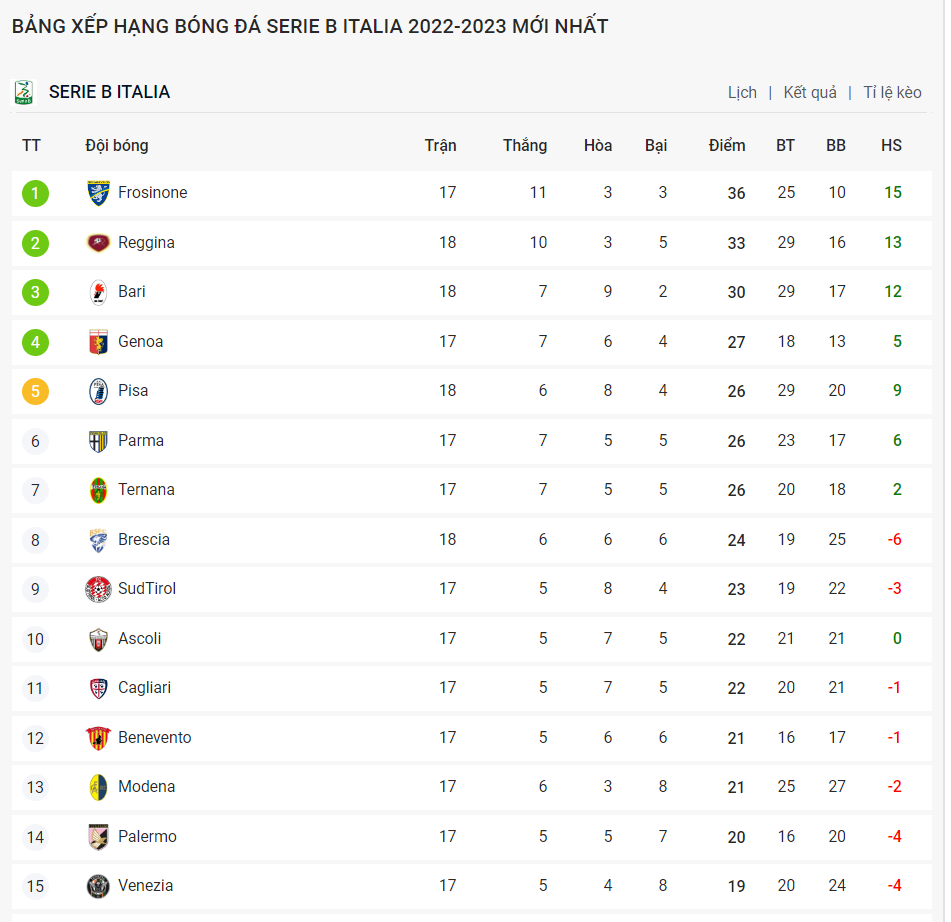This screenshot has height=922, width=951.
Task: Click the Pisa team name
Action: pos(133,391)
